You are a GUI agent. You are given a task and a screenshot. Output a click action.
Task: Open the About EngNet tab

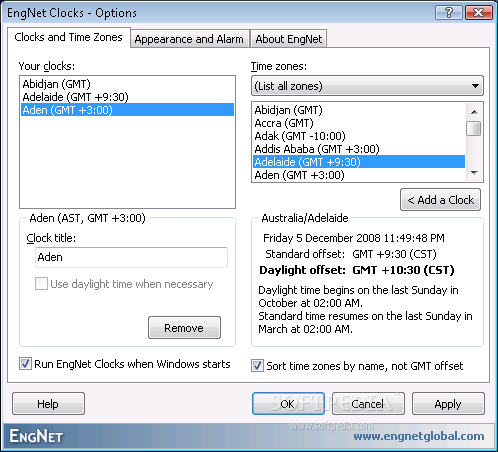pyautogui.click(x=288, y=39)
